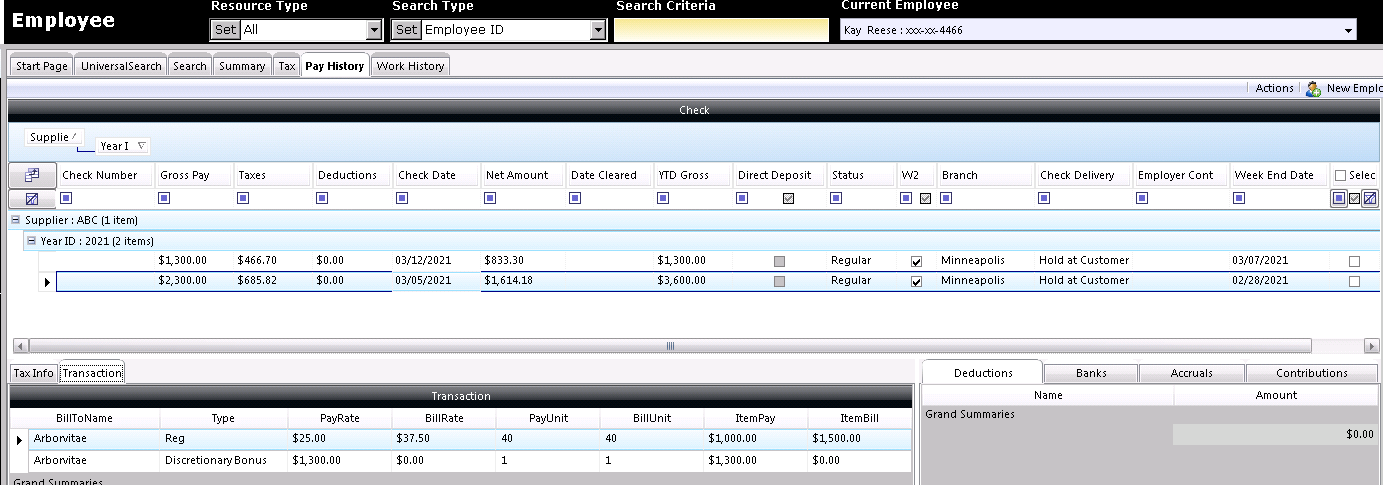Image resolution: width=1383 pixels, height=485 pixels.
Task: Open the Resource Type dropdown
Action: coord(375,30)
